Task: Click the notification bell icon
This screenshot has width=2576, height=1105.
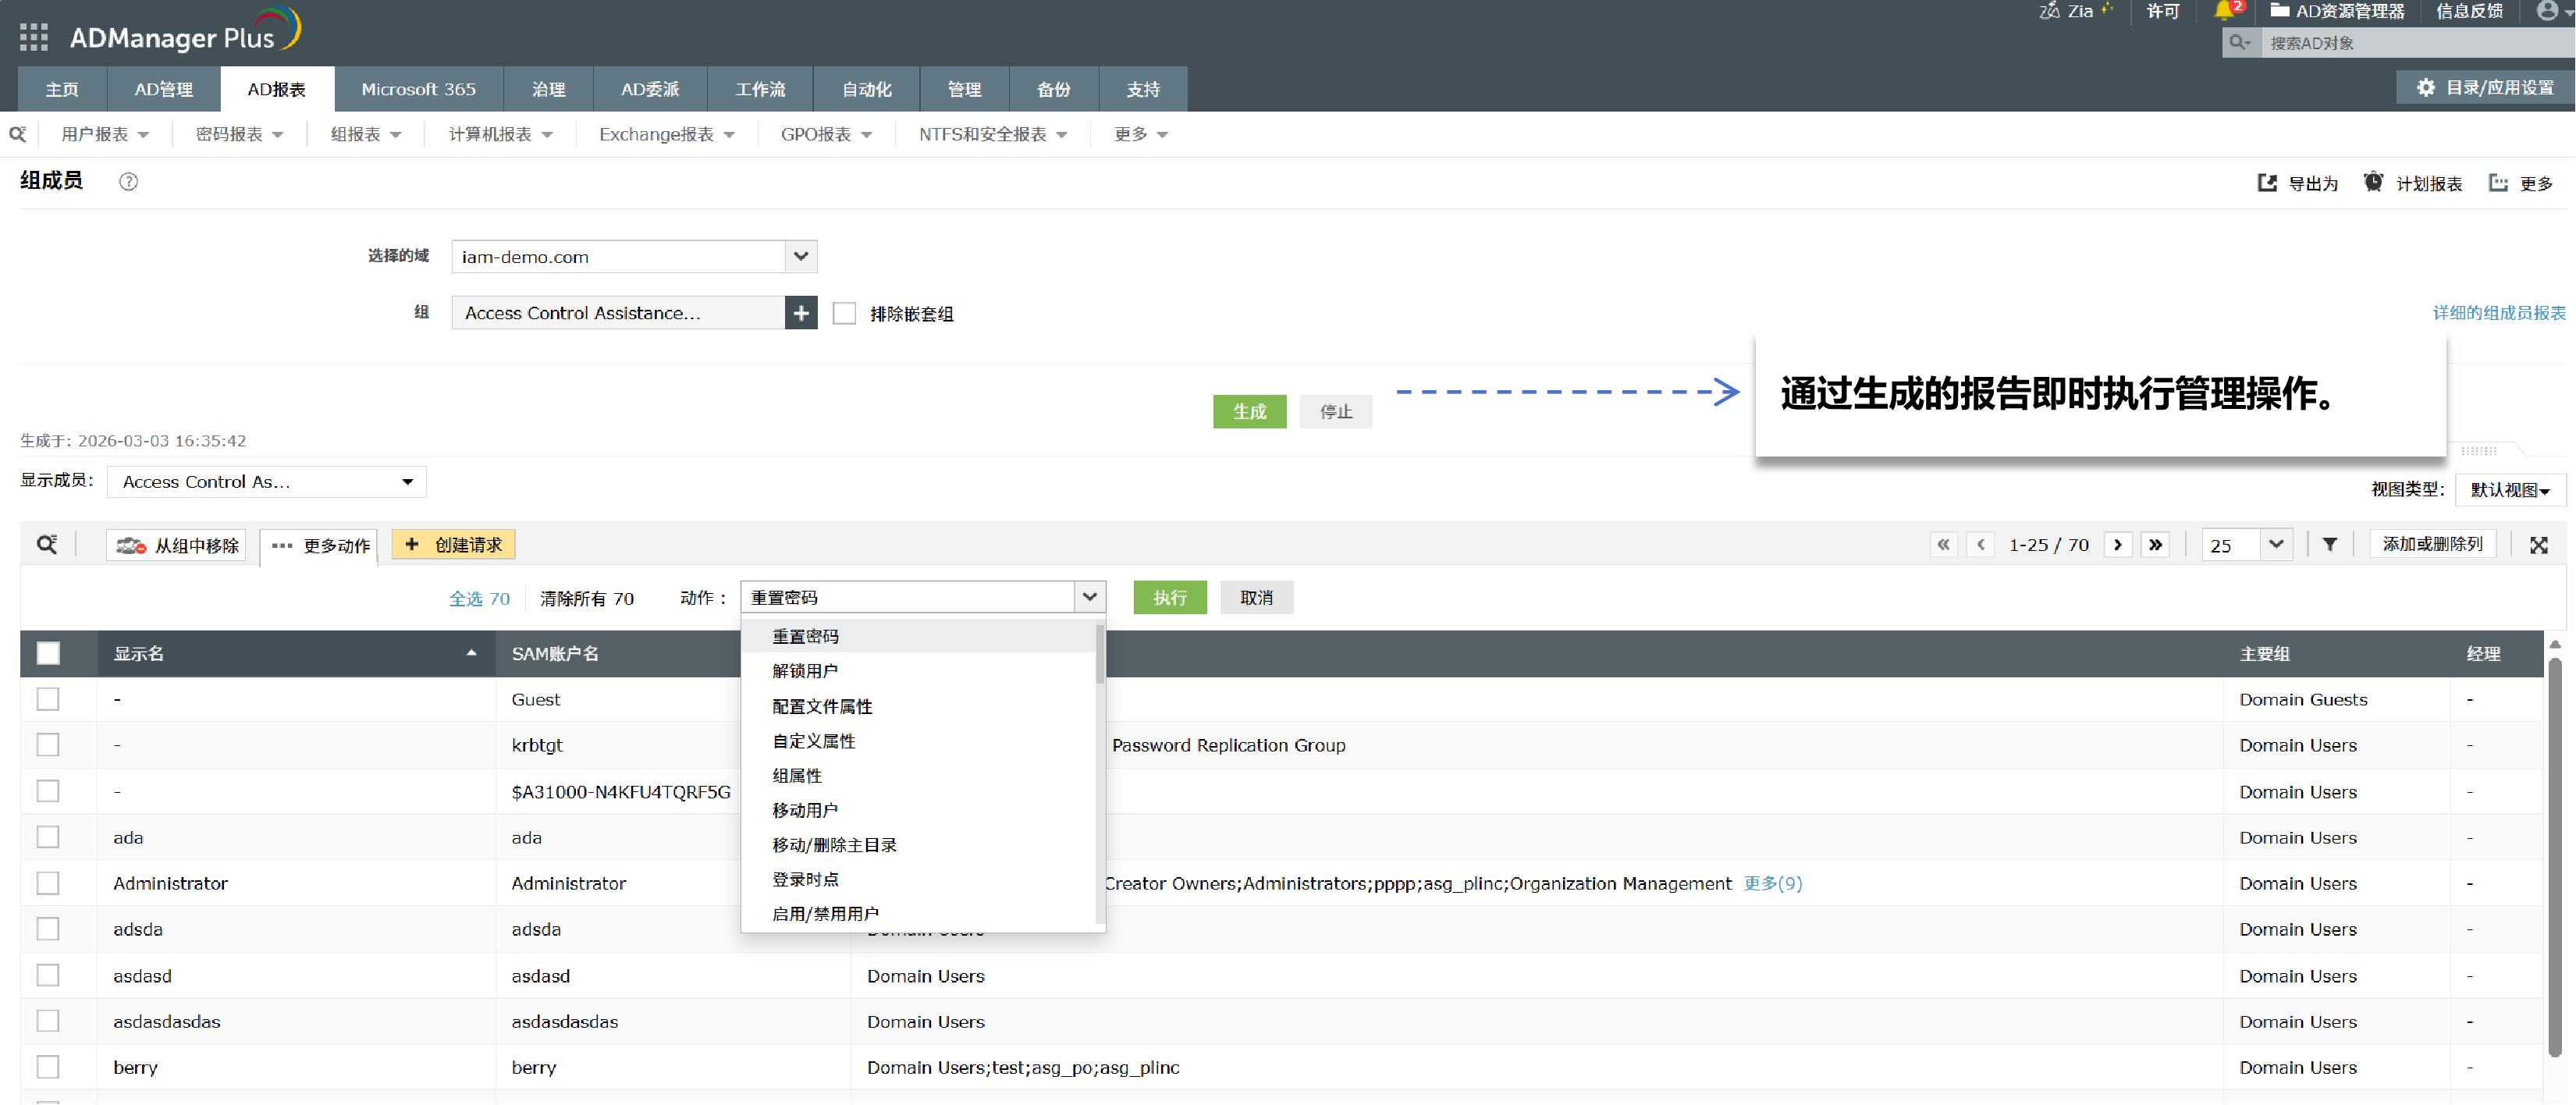Action: point(2223,11)
